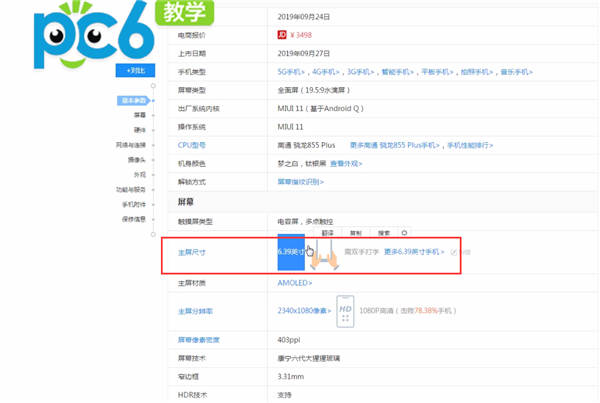
Task: Click the 主屏材质 row label
Action: (x=192, y=283)
